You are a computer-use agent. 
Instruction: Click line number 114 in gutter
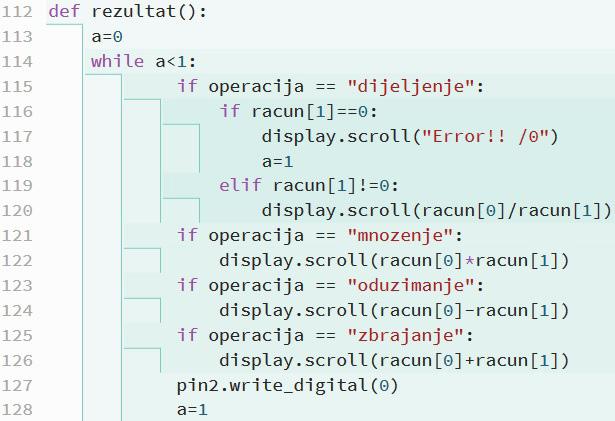pyautogui.click(x=17, y=62)
